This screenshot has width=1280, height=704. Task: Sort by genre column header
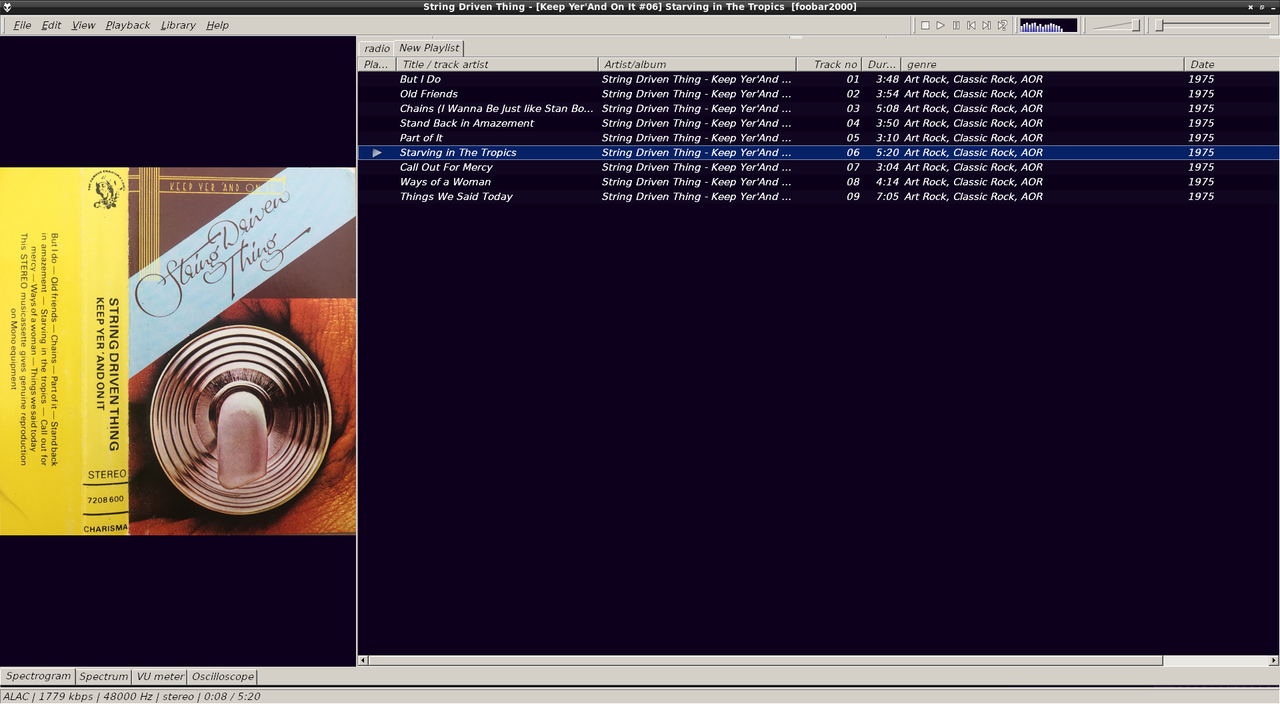click(1042, 64)
